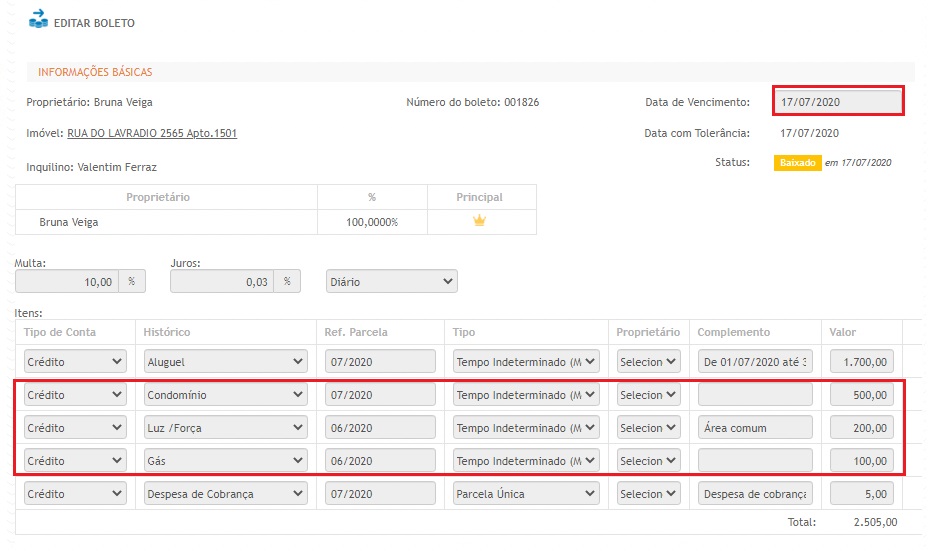The image size is (931, 551).
Task: Open Proprietário dropdown in the Gás row
Action: point(648,461)
